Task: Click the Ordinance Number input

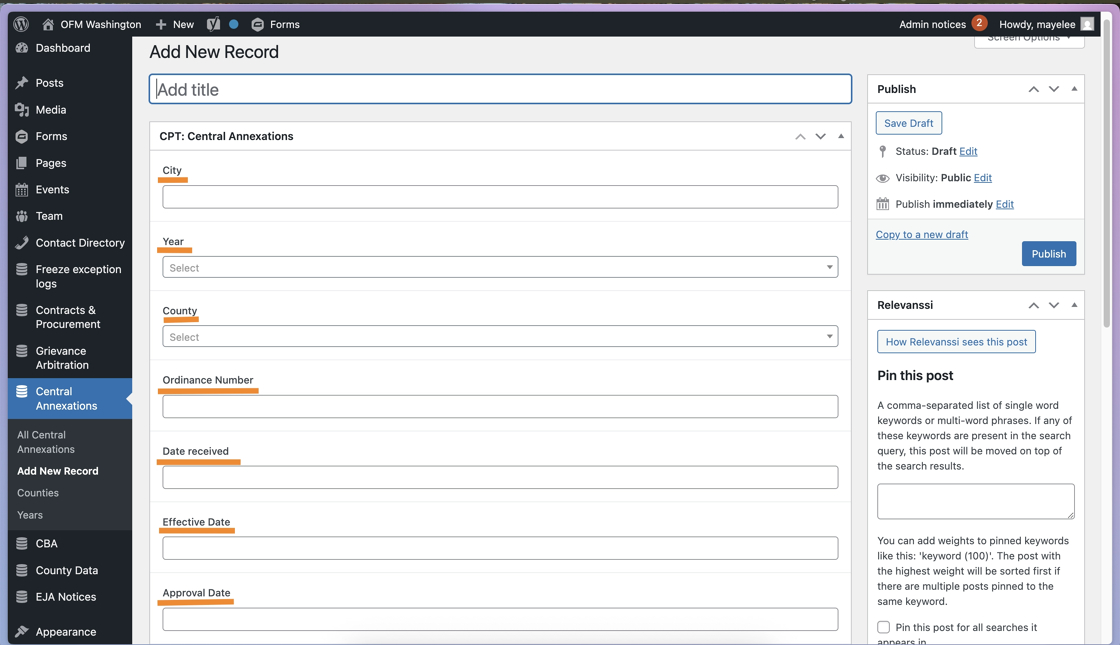Action: click(500, 406)
